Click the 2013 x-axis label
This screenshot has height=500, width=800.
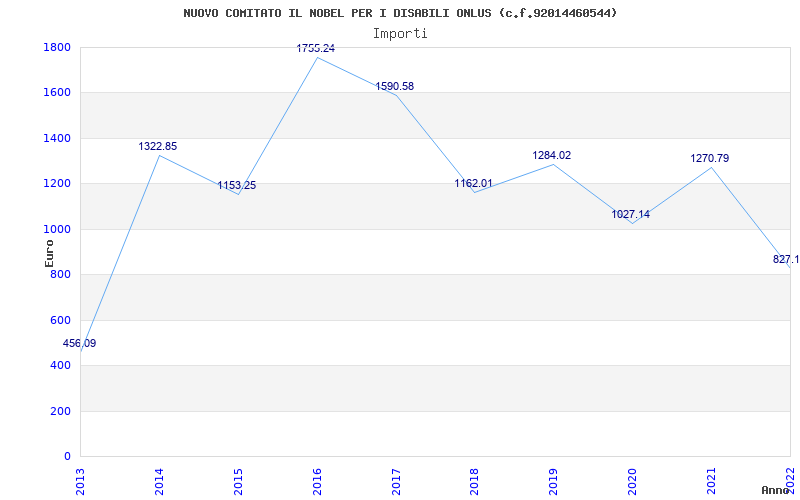click(80, 482)
